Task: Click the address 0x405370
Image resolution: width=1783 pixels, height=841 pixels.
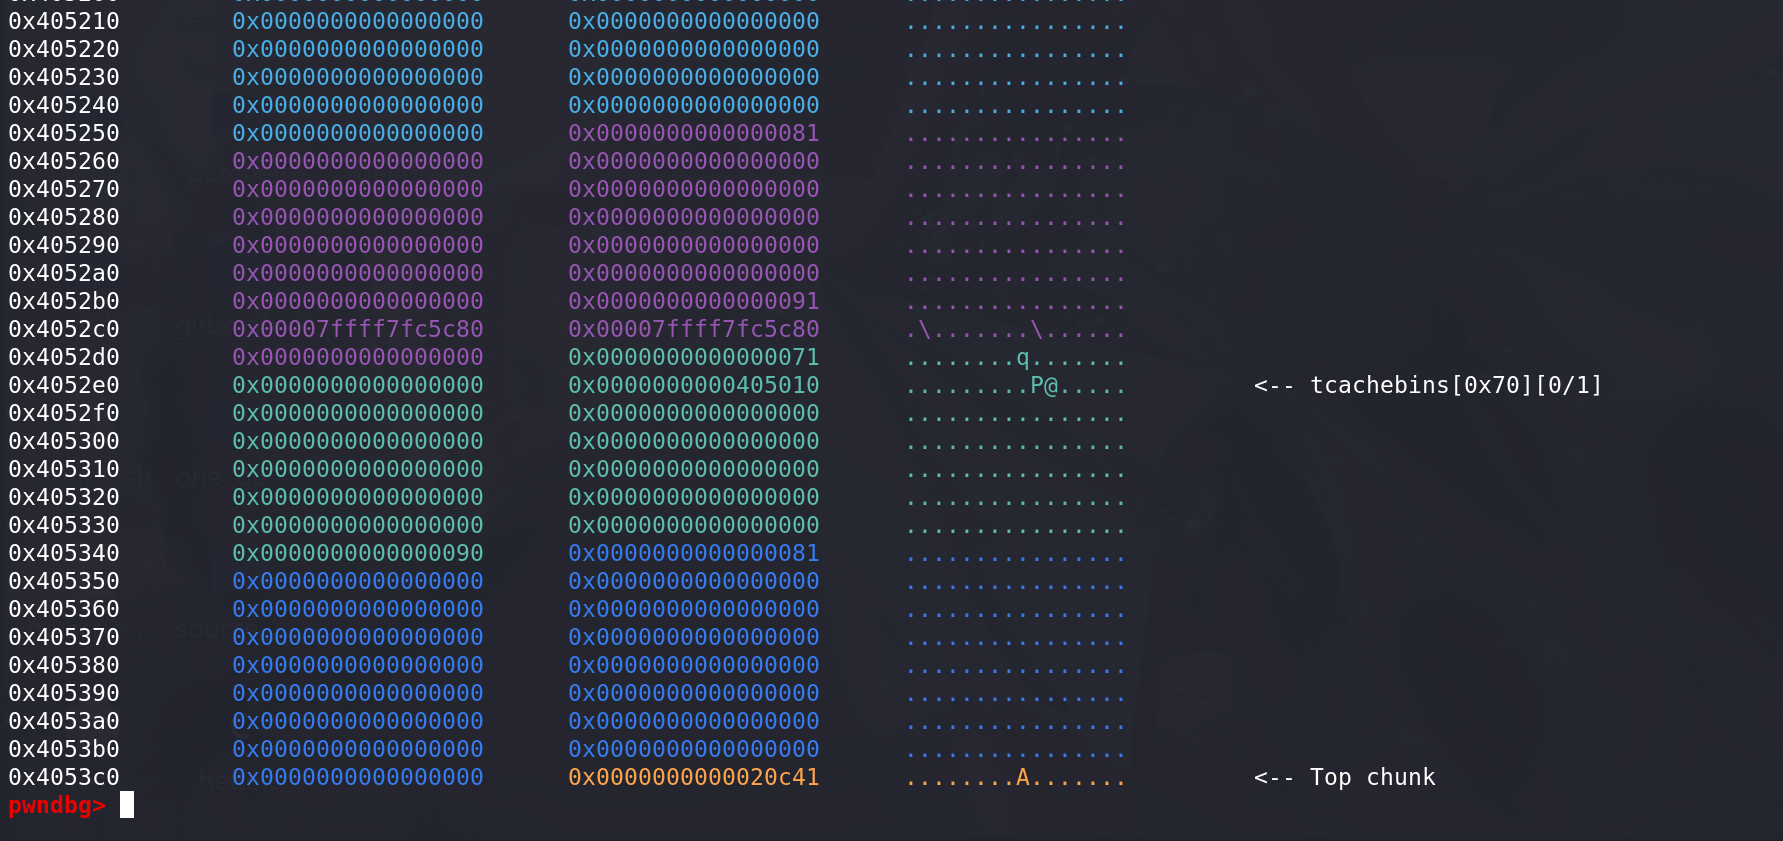Action: (64, 637)
